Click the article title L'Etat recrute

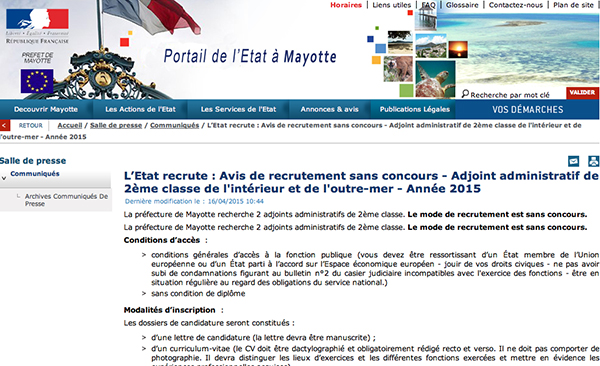click(x=361, y=182)
